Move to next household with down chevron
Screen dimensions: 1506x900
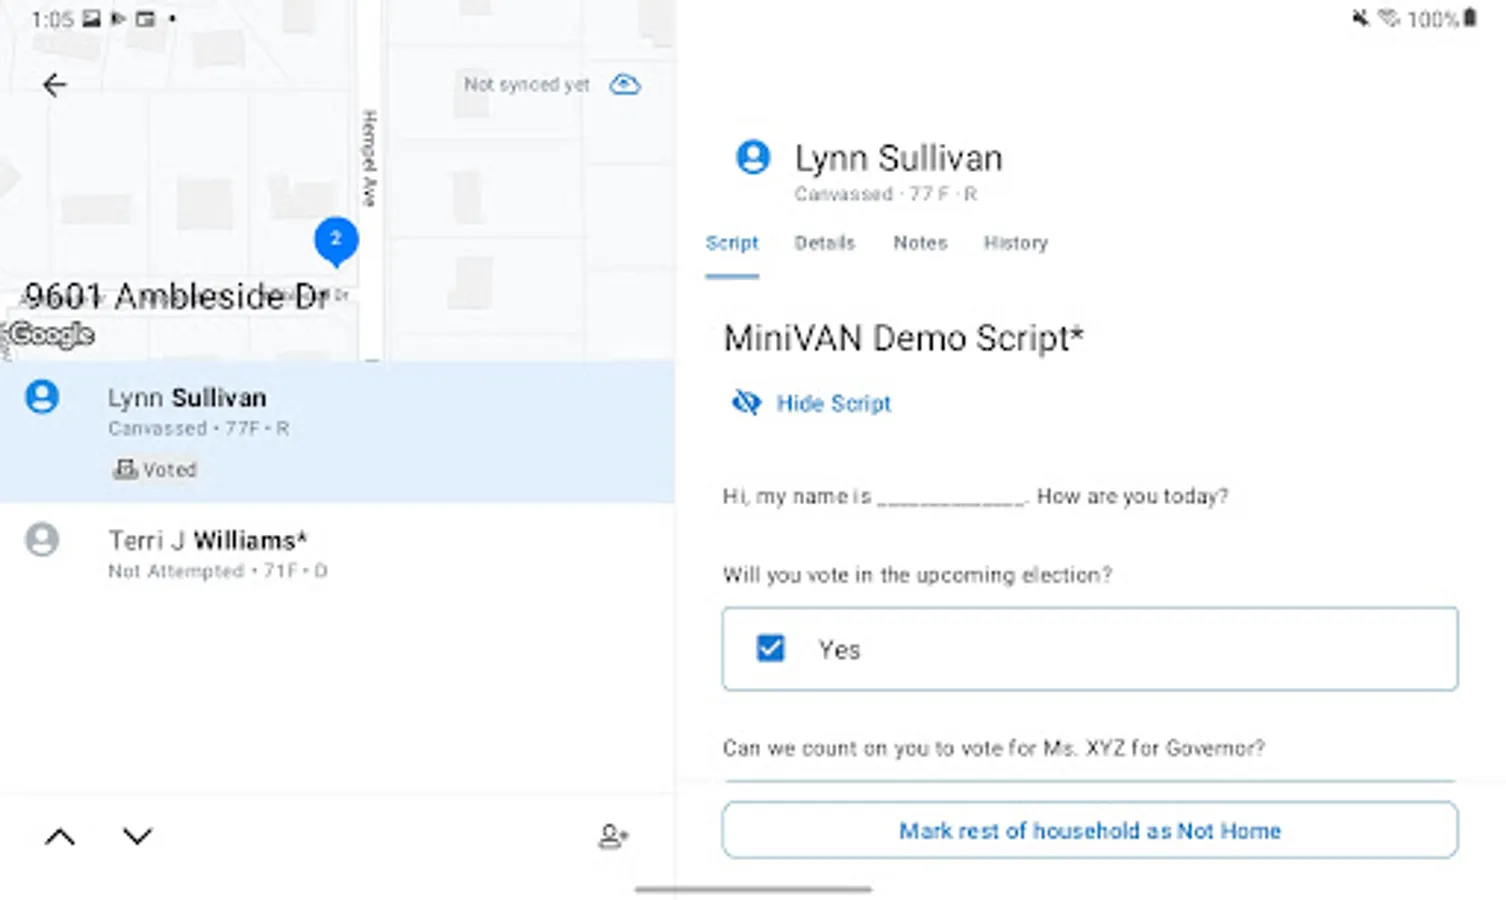(x=137, y=836)
